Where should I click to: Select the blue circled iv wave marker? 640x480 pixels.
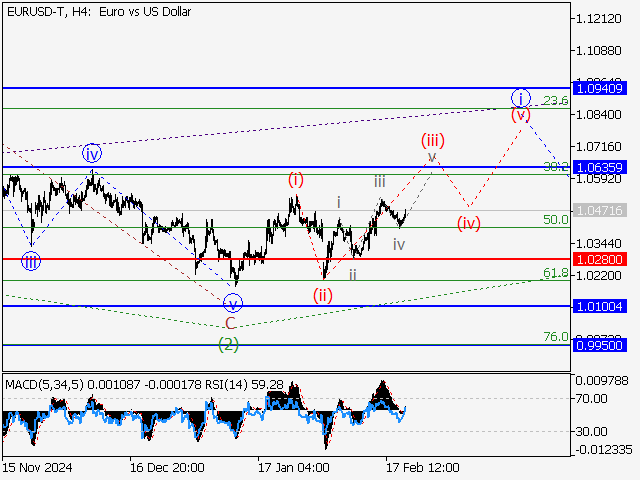(92, 153)
